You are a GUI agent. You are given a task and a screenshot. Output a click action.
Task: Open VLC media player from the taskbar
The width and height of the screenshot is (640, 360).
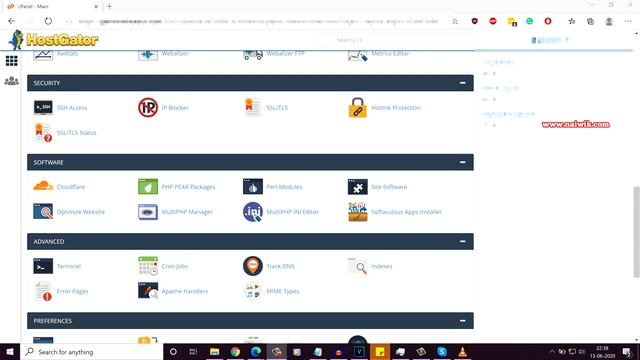[462, 351]
